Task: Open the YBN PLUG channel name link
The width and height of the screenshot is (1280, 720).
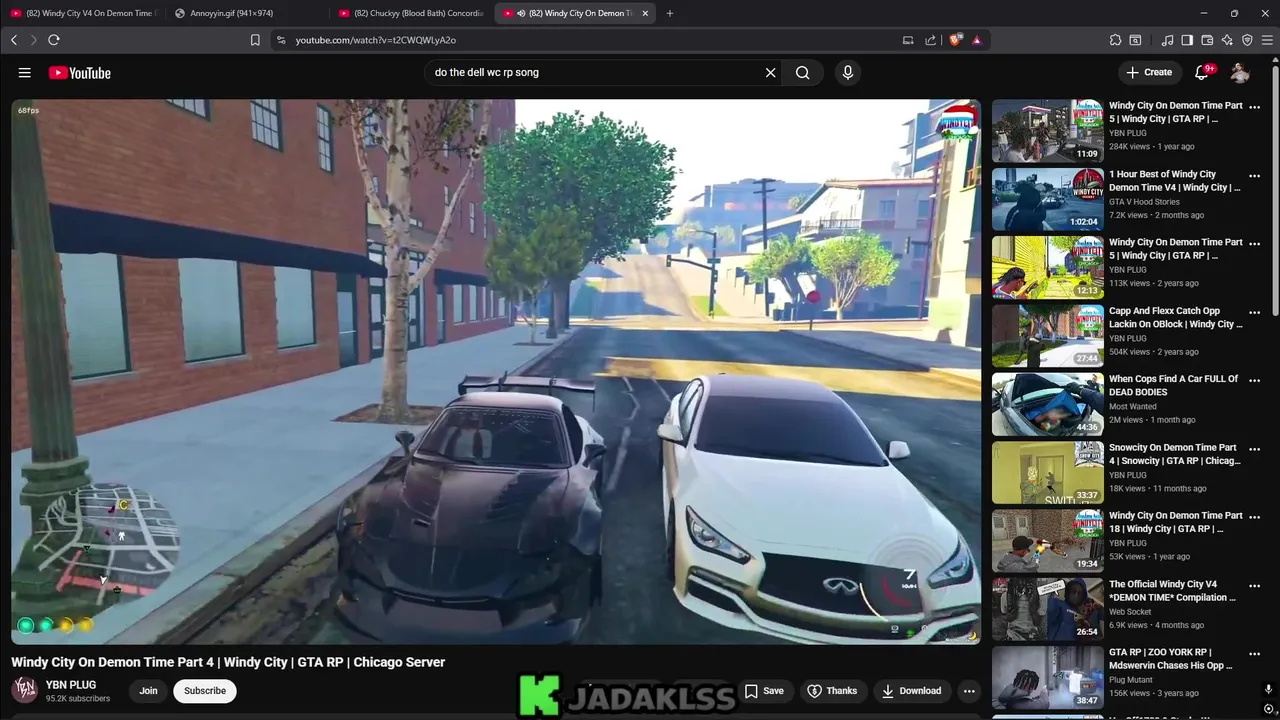Action: (x=71, y=685)
